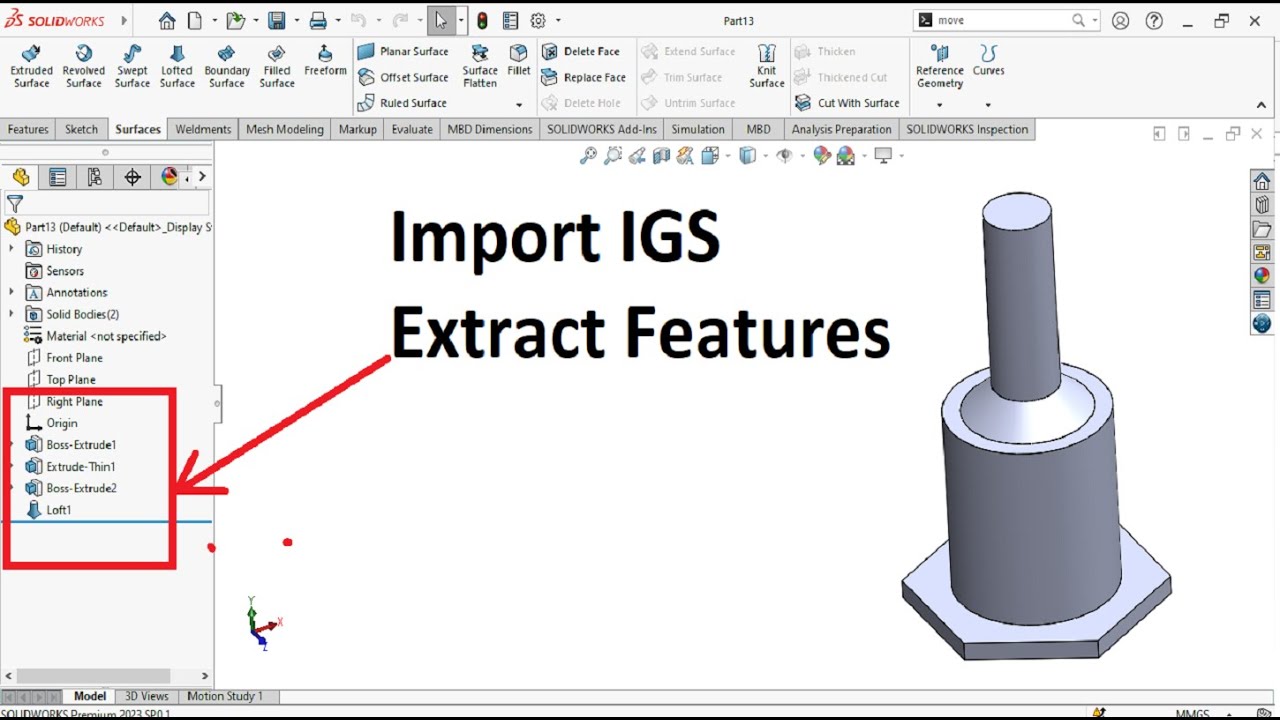The image size is (1280, 720).
Task: Select the Loft1 feature
Action: click(x=48, y=510)
